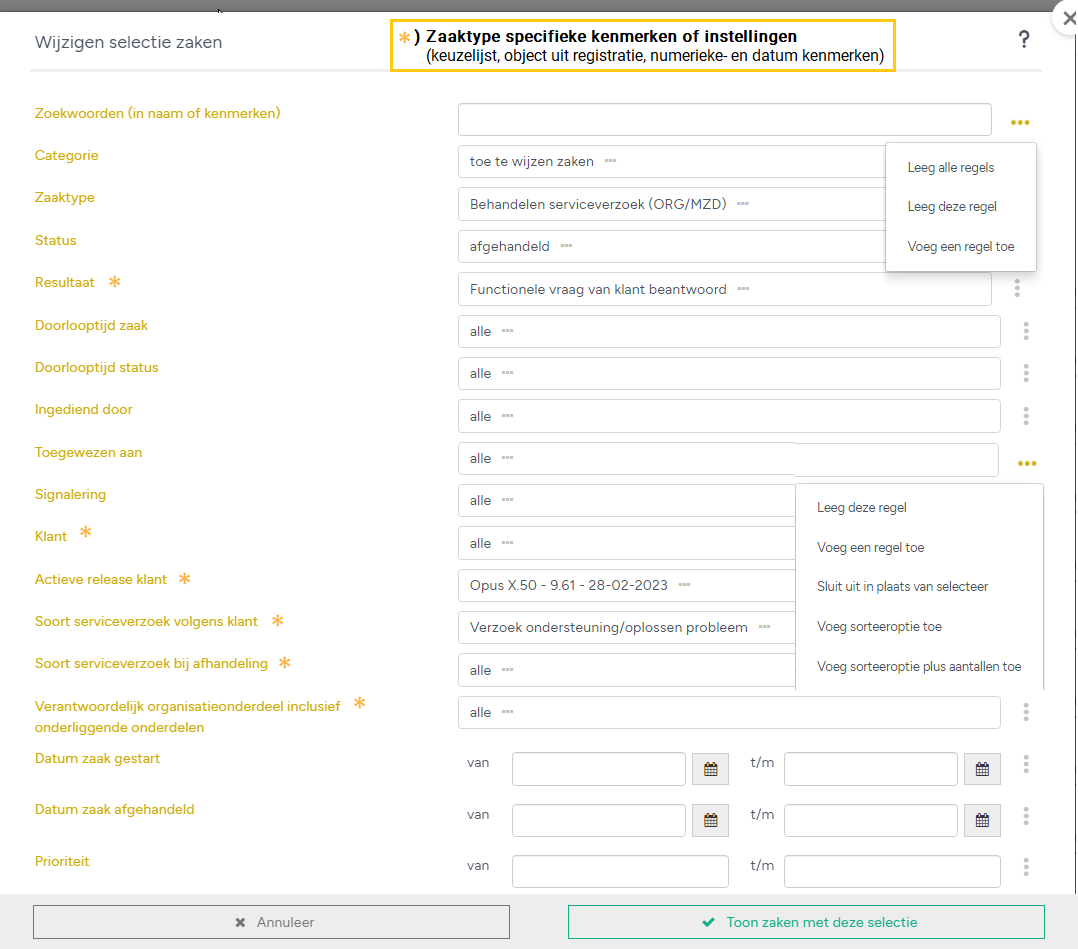
Task: Focus Datum zaak afgehandeld van date input
Action: tap(599, 820)
